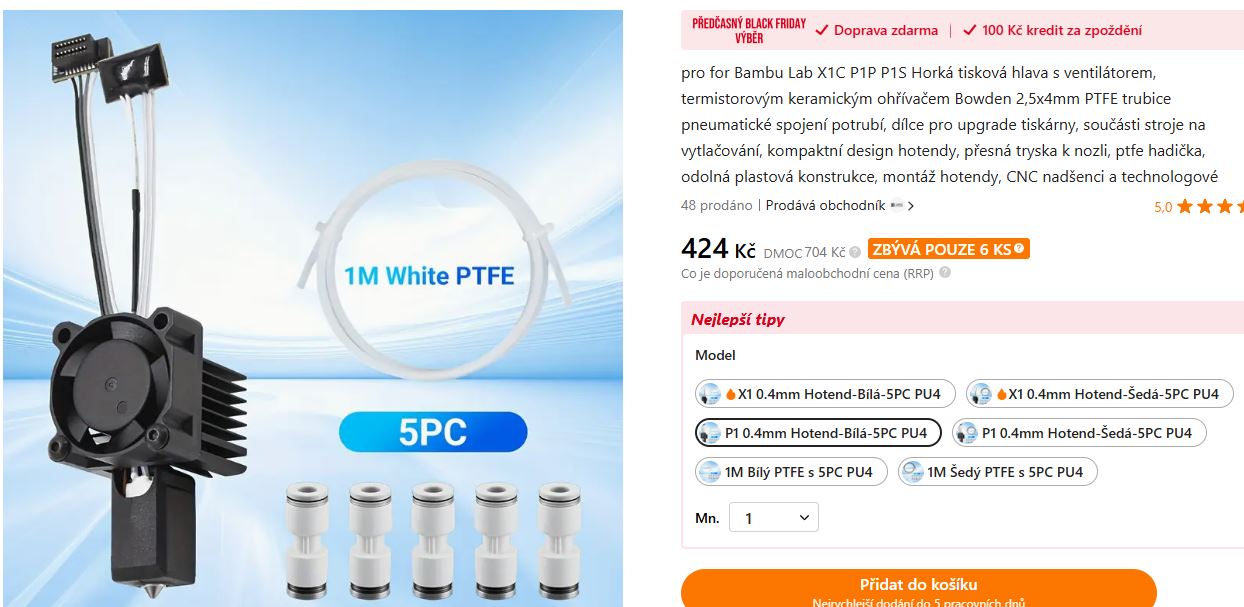Click the RRP info question mark icon

pyautogui.click(x=945, y=273)
